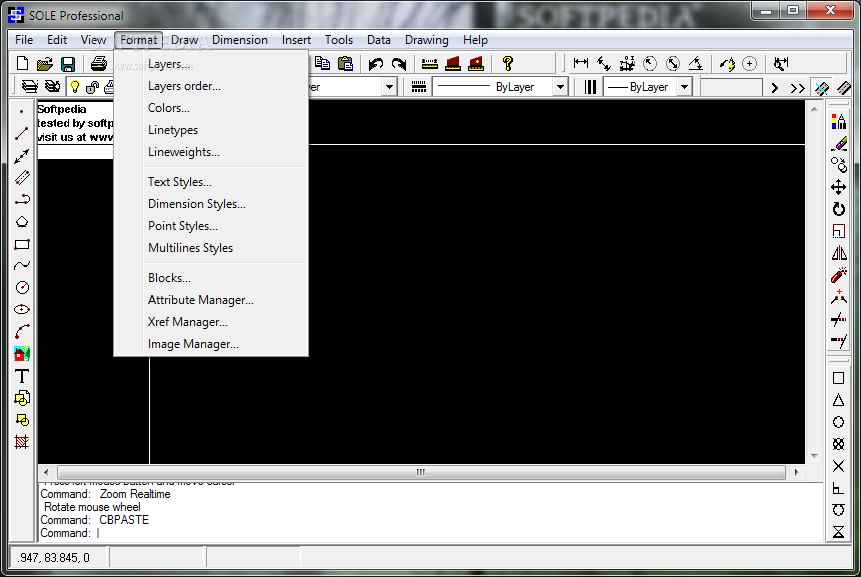Open the color properties icon on right toolbar
This screenshot has height=577, width=861.
(x=838, y=121)
